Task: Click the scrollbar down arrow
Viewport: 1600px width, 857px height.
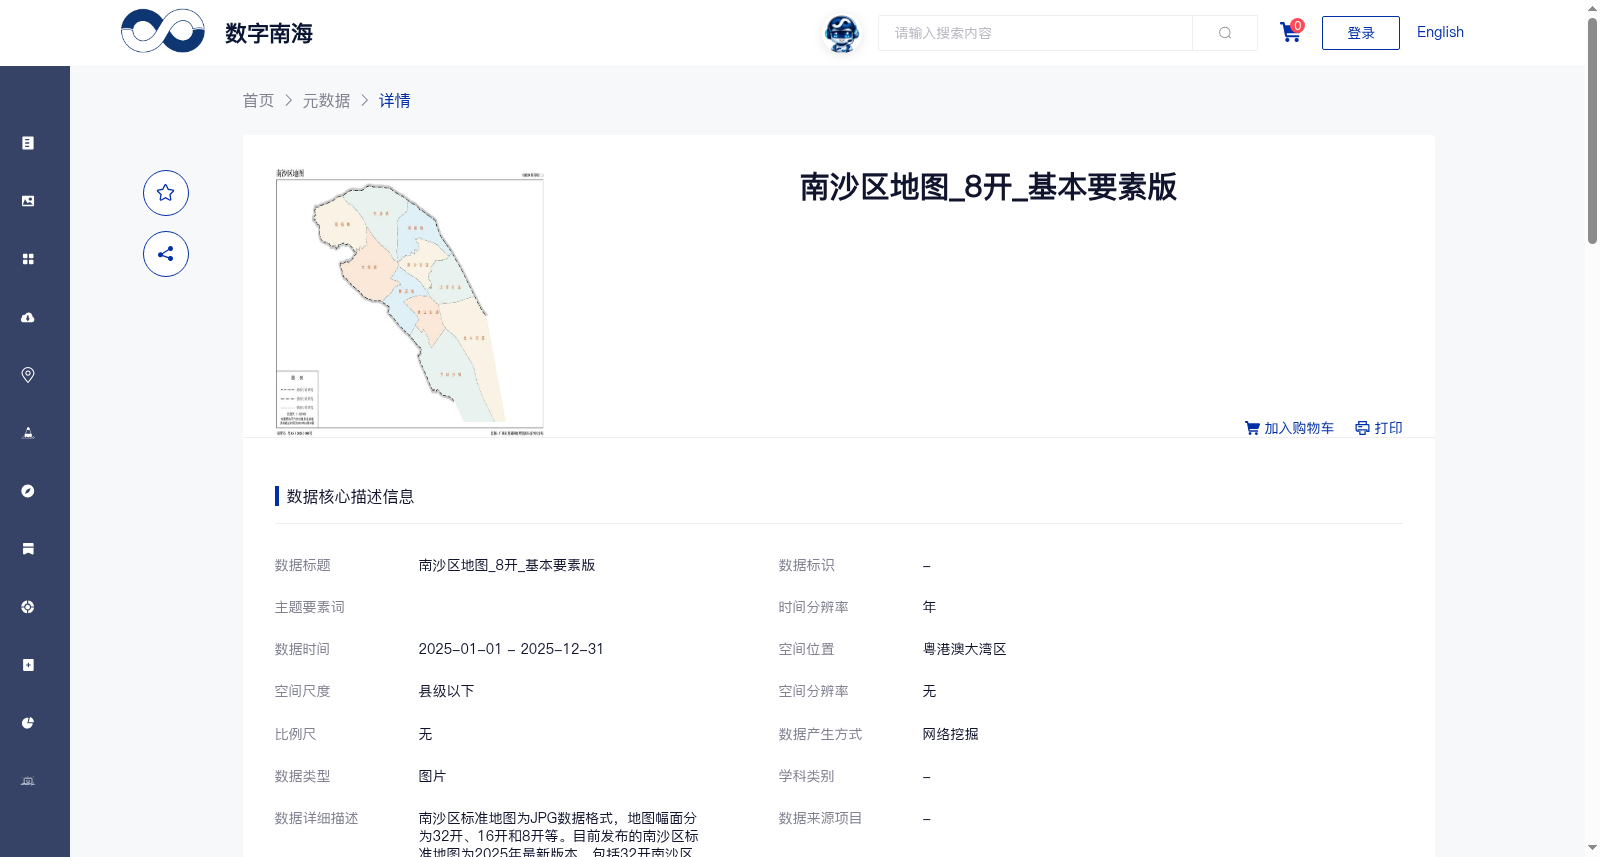Action: [x=1592, y=848]
